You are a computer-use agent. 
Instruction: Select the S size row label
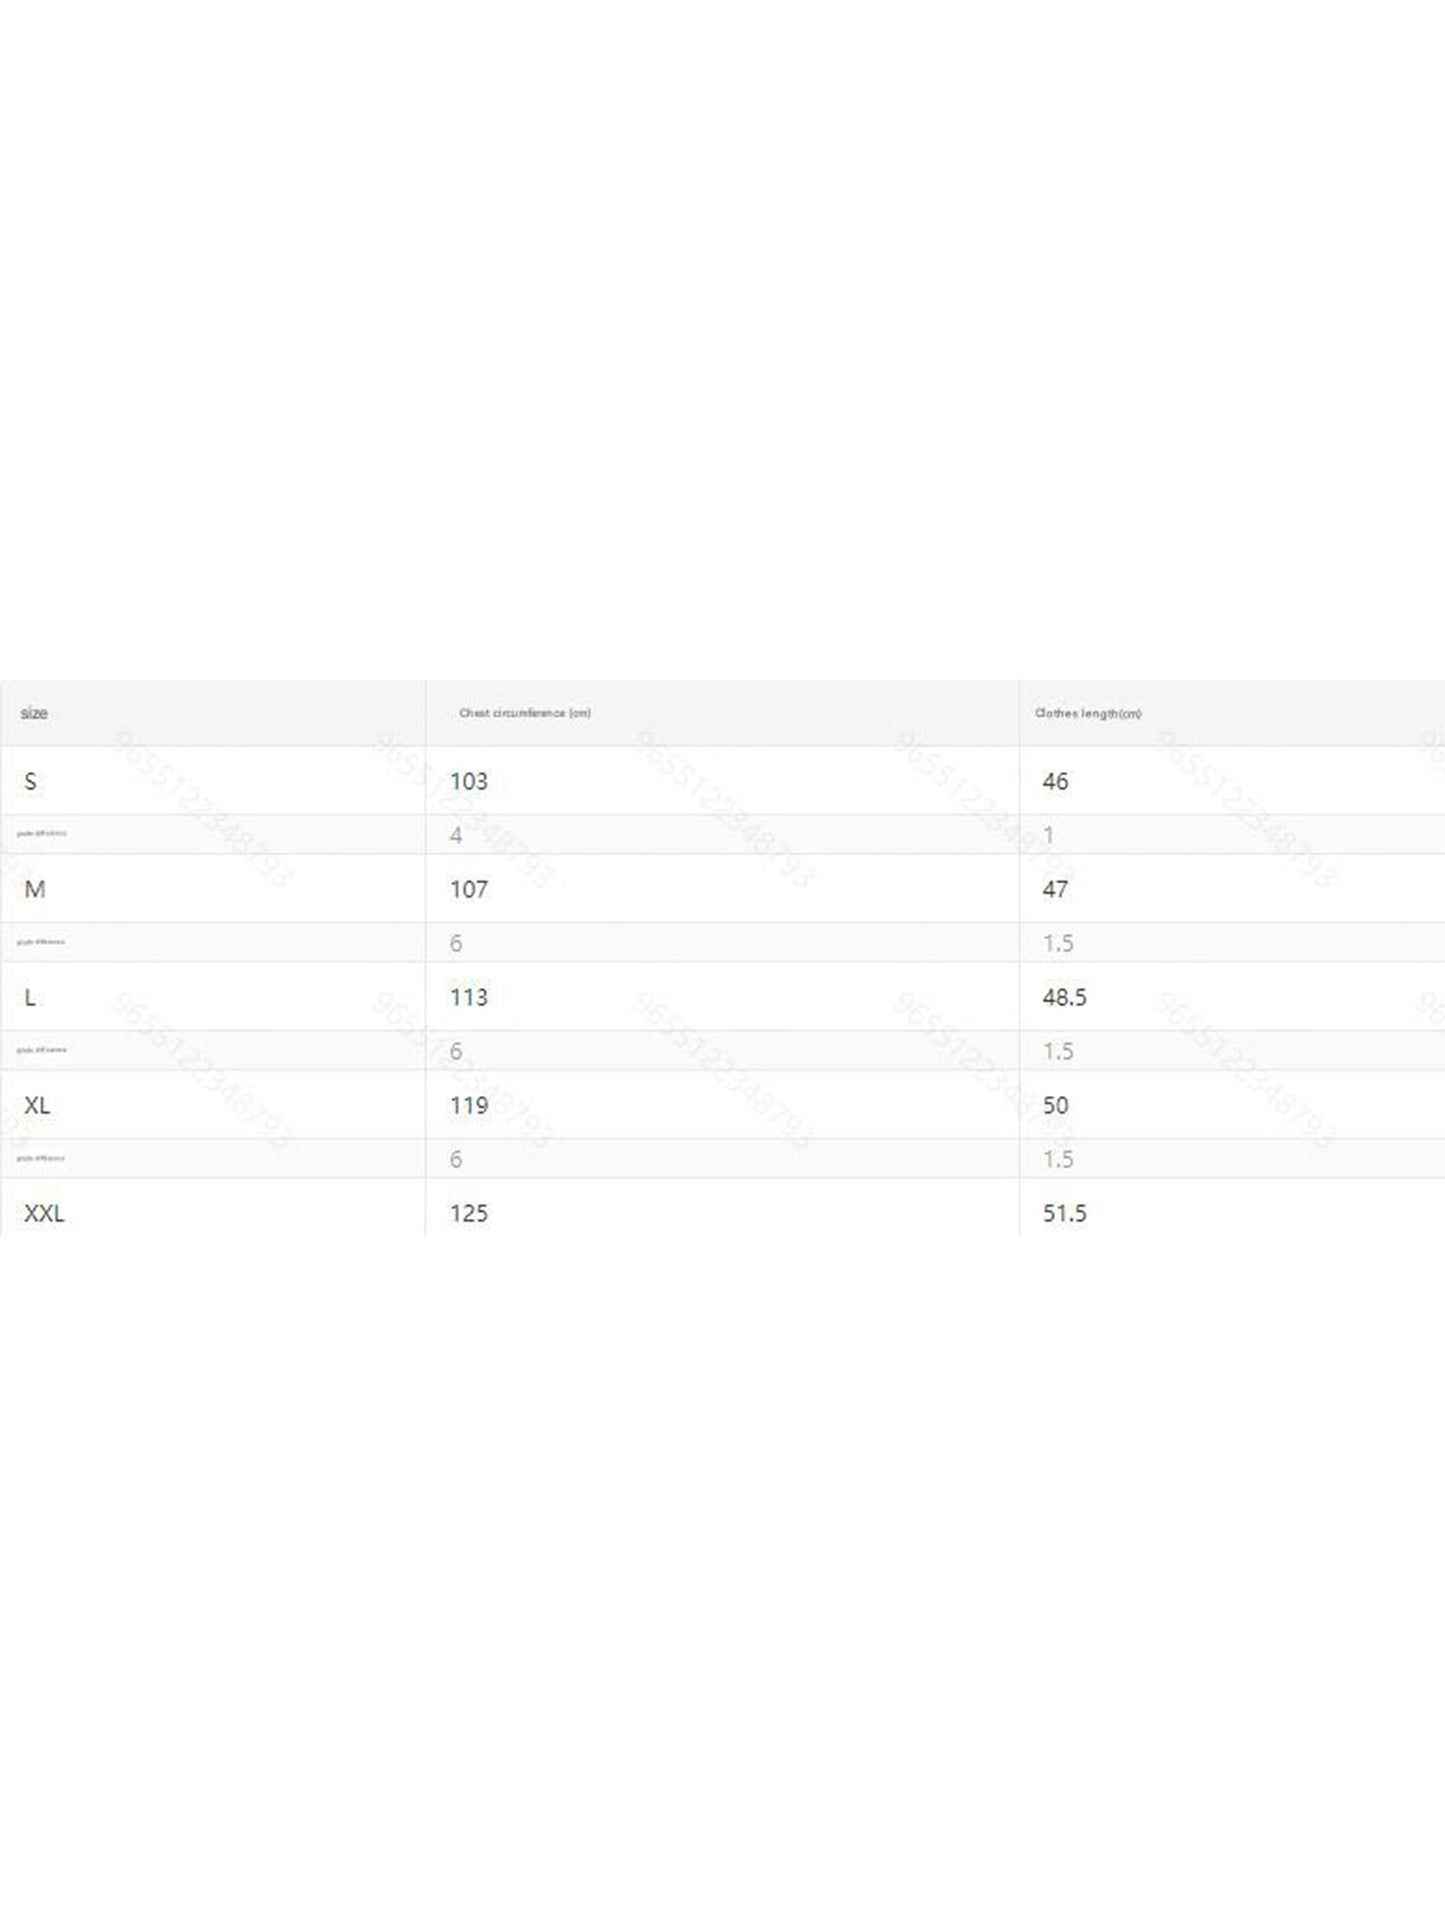point(30,781)
